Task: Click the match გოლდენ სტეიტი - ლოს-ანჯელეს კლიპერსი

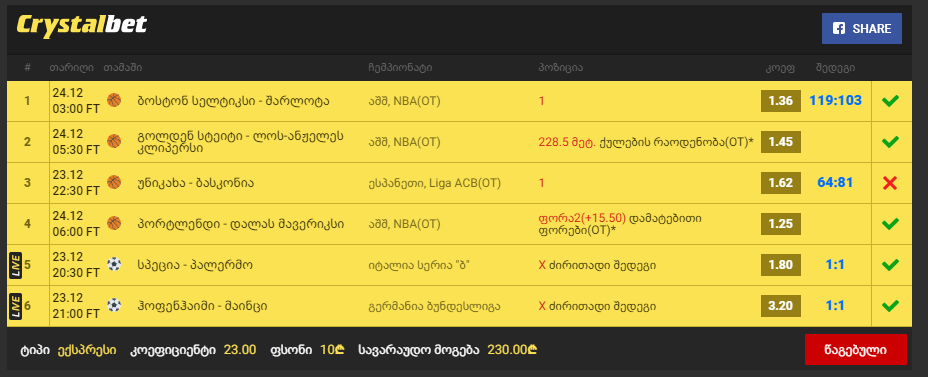Action: (x=241, y=142)
